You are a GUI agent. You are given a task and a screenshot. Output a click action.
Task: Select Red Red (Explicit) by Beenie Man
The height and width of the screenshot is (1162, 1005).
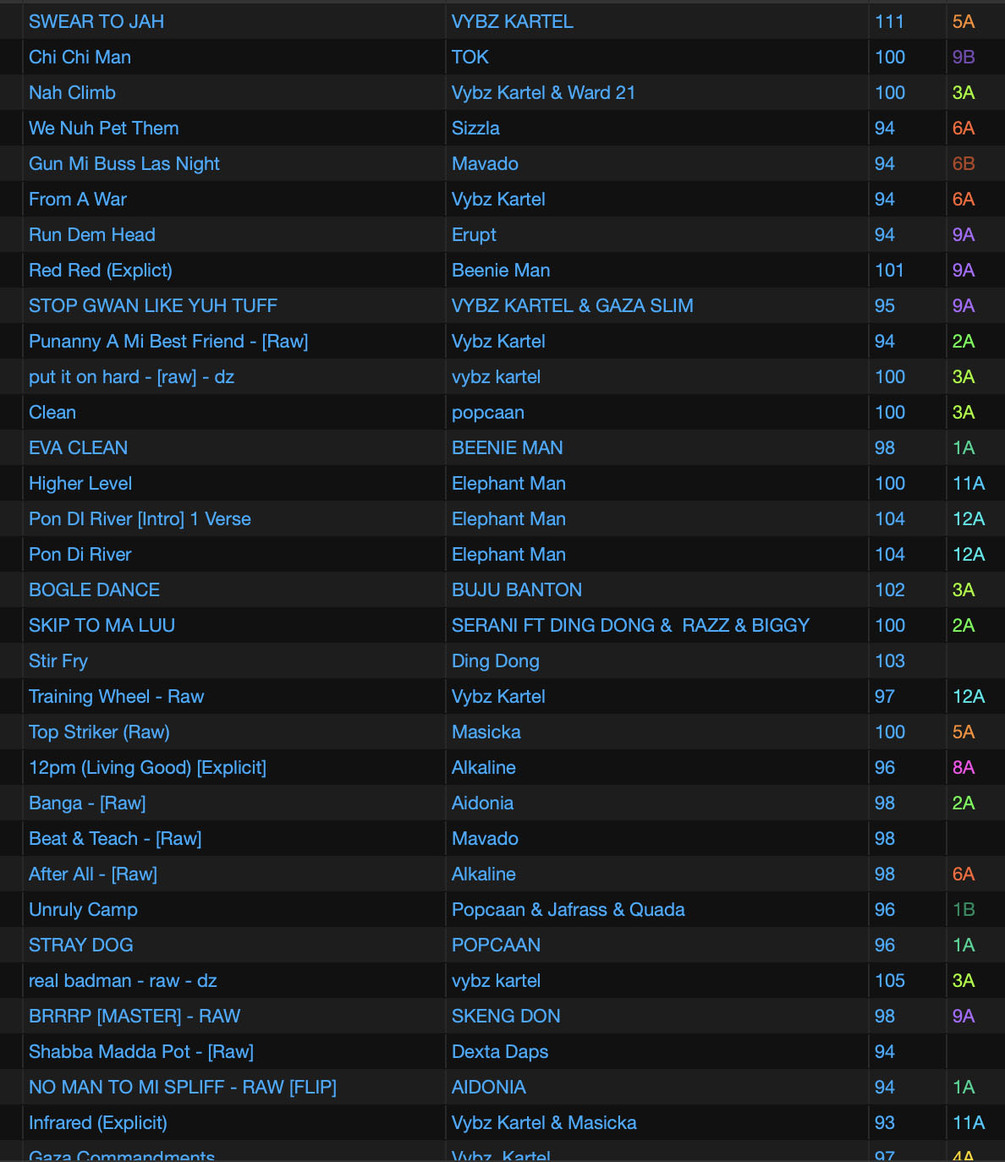pos(100,270)
